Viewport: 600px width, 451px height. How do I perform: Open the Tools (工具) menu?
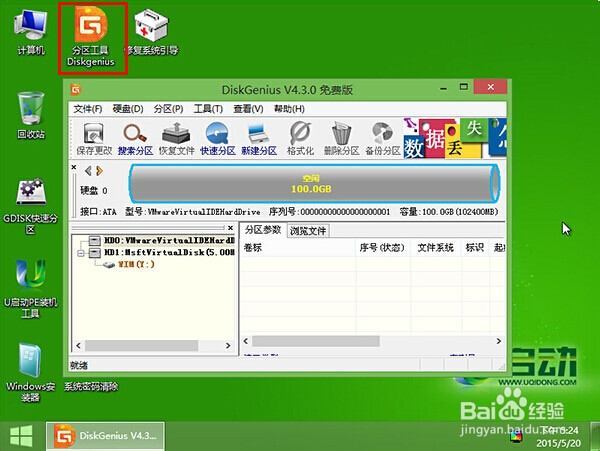pyautogui.click(x=208, y=109)
